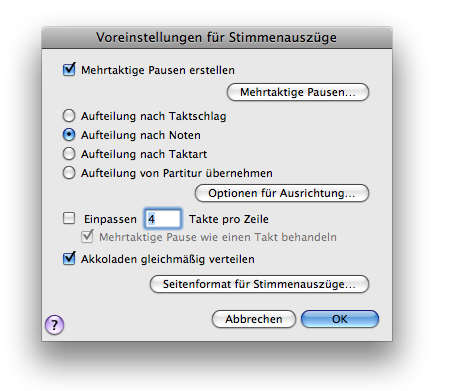Choose Aufteilung nach Taktart radio option

click(69, 154)
